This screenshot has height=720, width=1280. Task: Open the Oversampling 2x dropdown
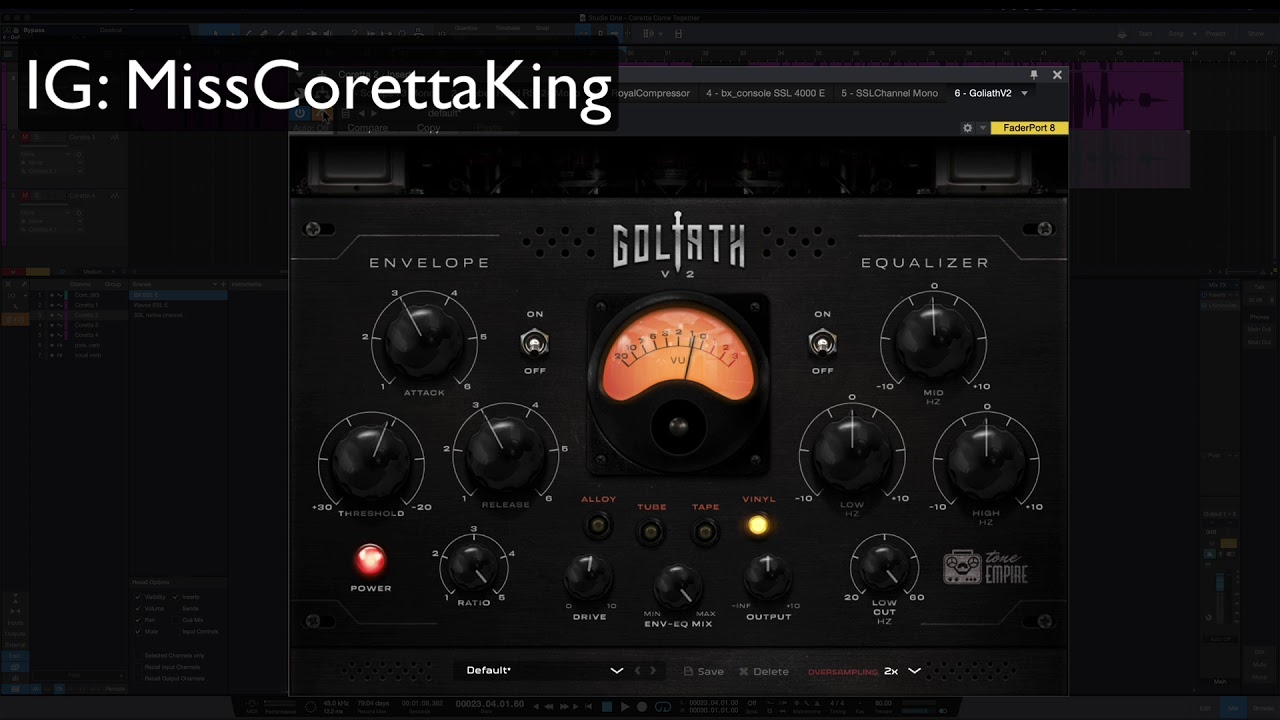coord(902,671)
